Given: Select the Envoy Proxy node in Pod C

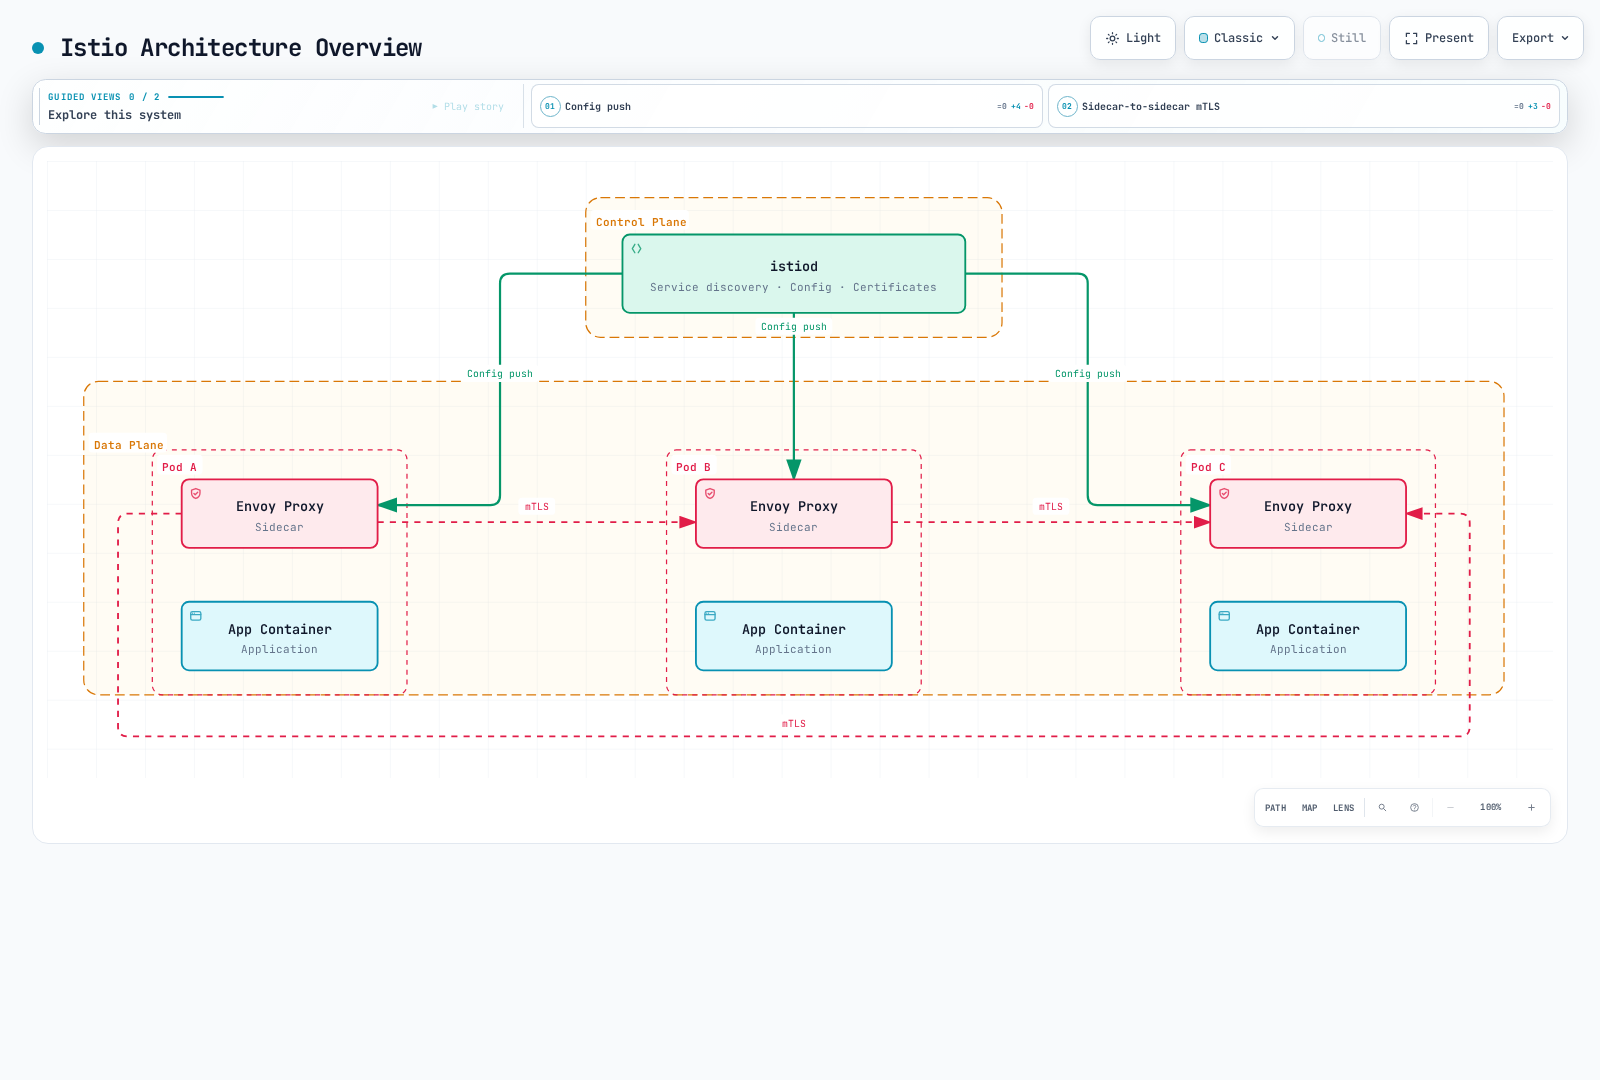Looking at the screenshot, I should pyautogui.click(x=1308, y=514).
